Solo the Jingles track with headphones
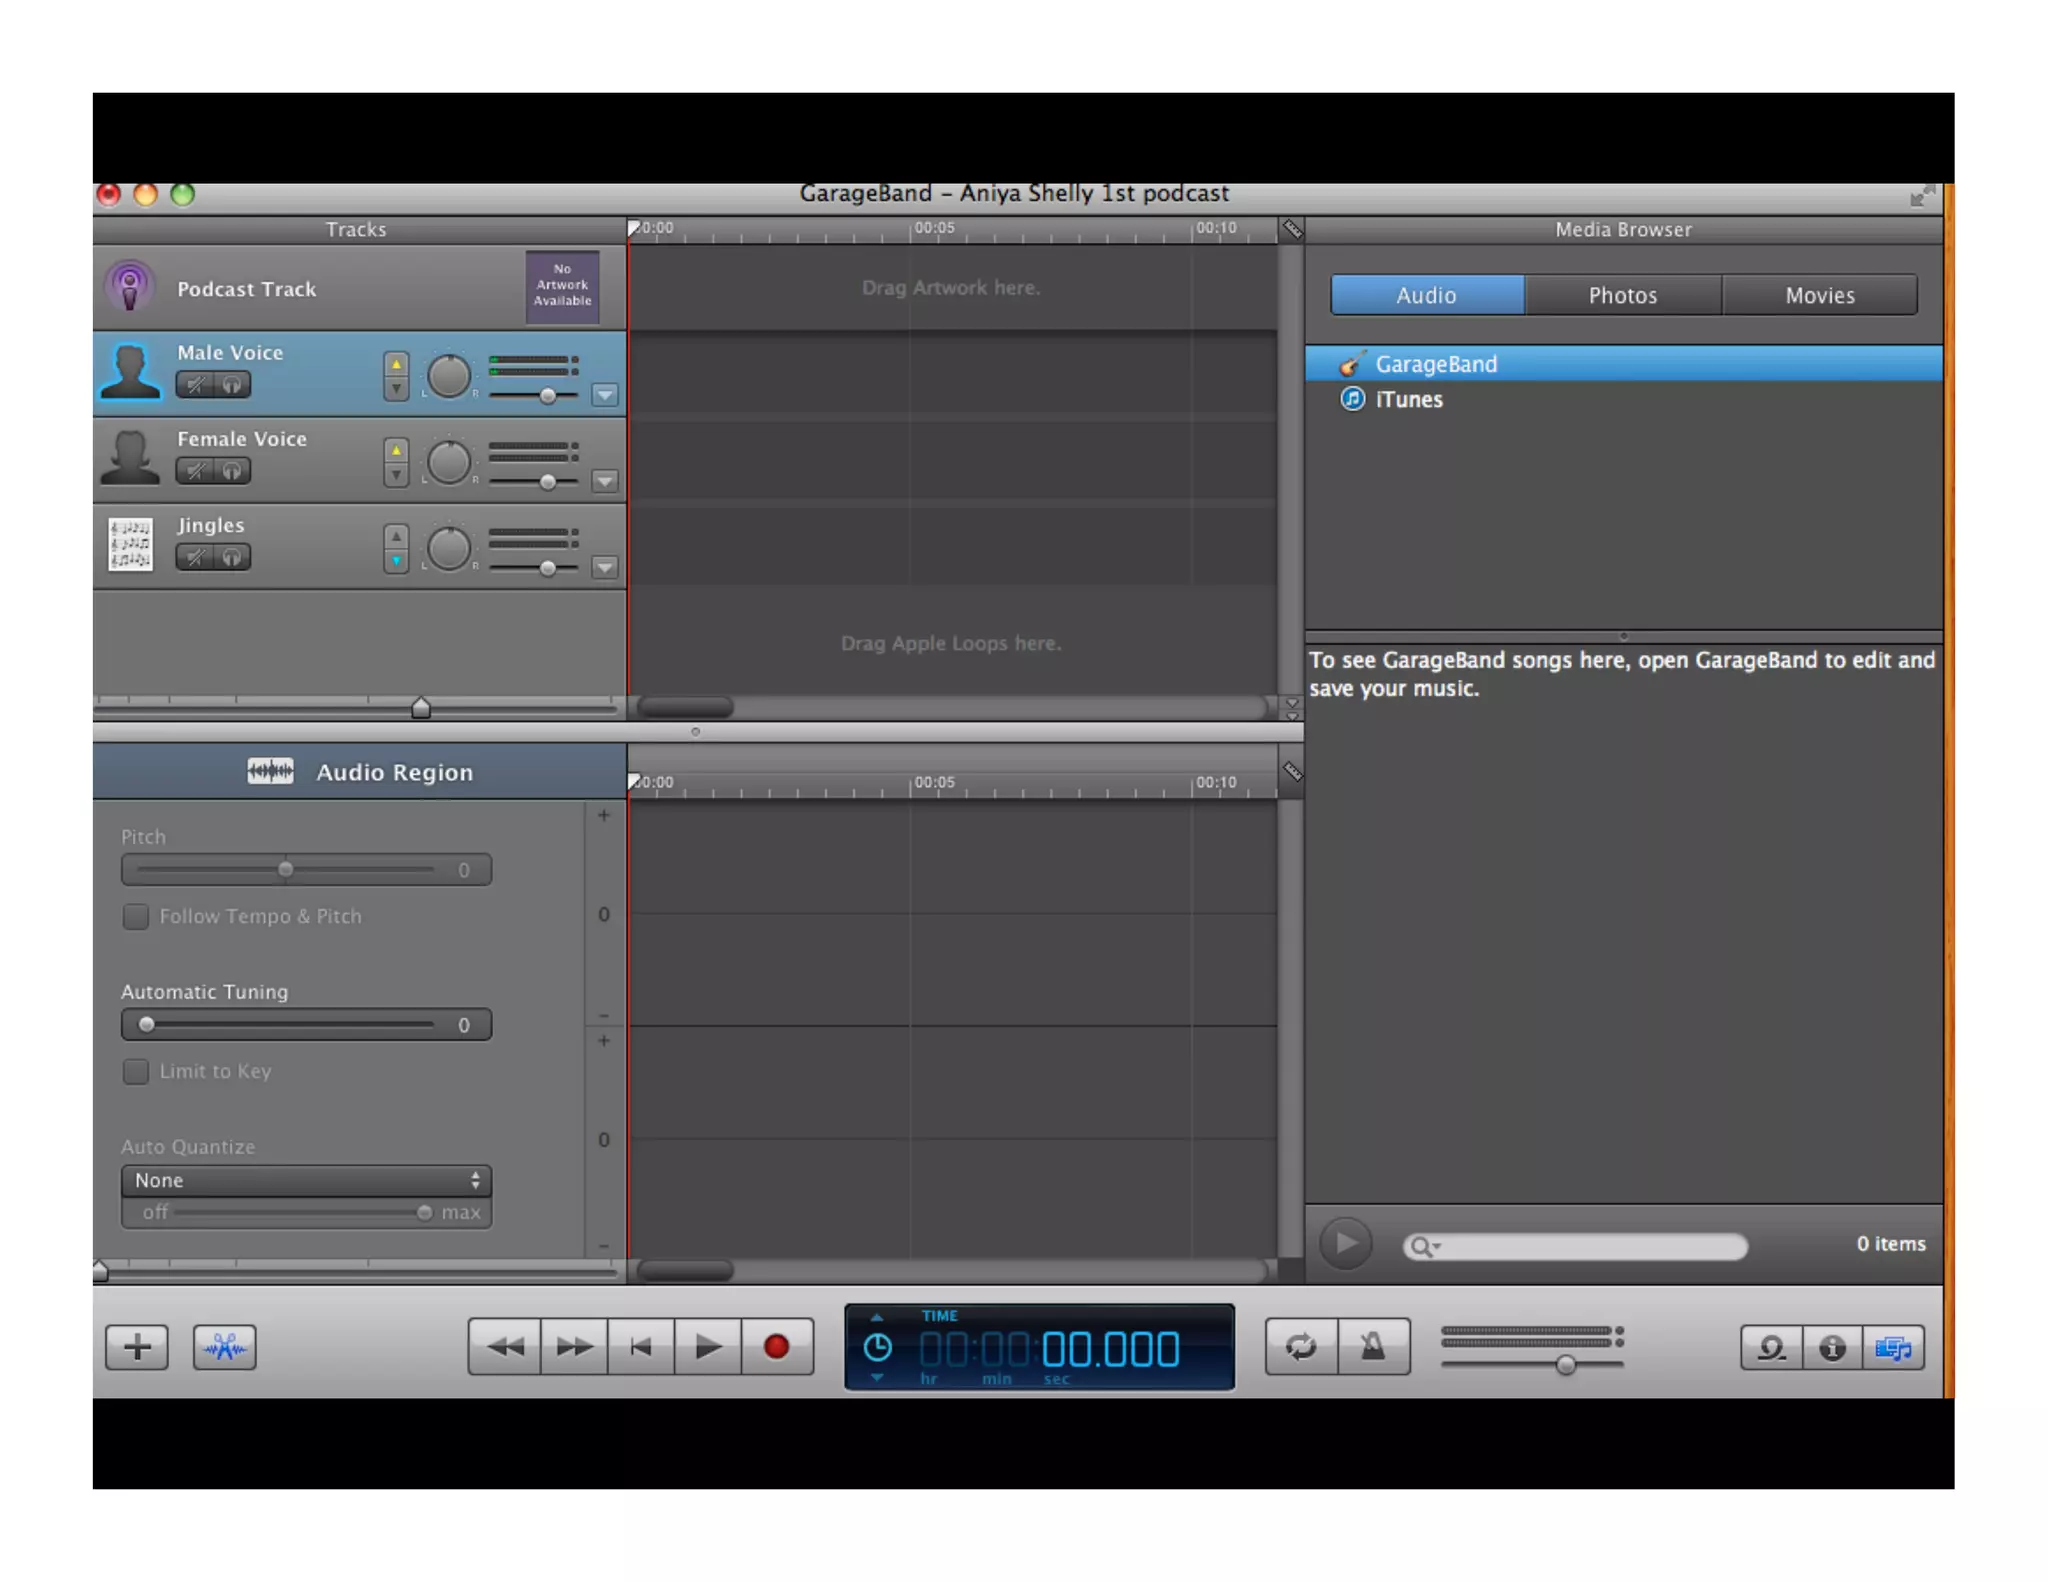The width and height of the screenshot is (2048, 1582). coord(232,557)
